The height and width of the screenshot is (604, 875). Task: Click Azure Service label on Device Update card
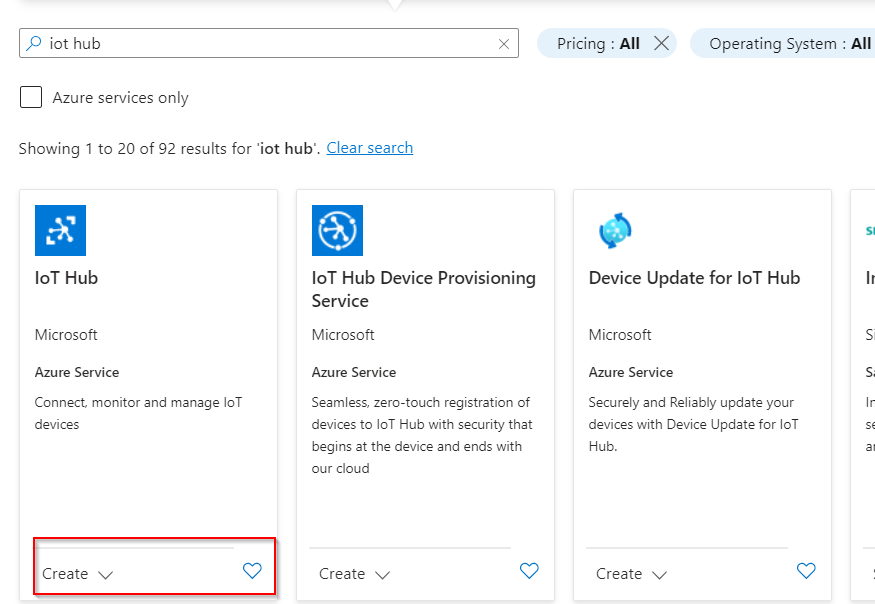[631, 372]
